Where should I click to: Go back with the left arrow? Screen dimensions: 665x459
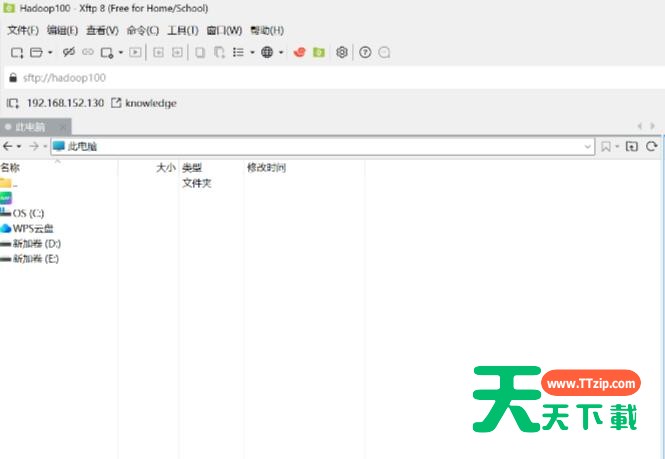click(8, 146)
